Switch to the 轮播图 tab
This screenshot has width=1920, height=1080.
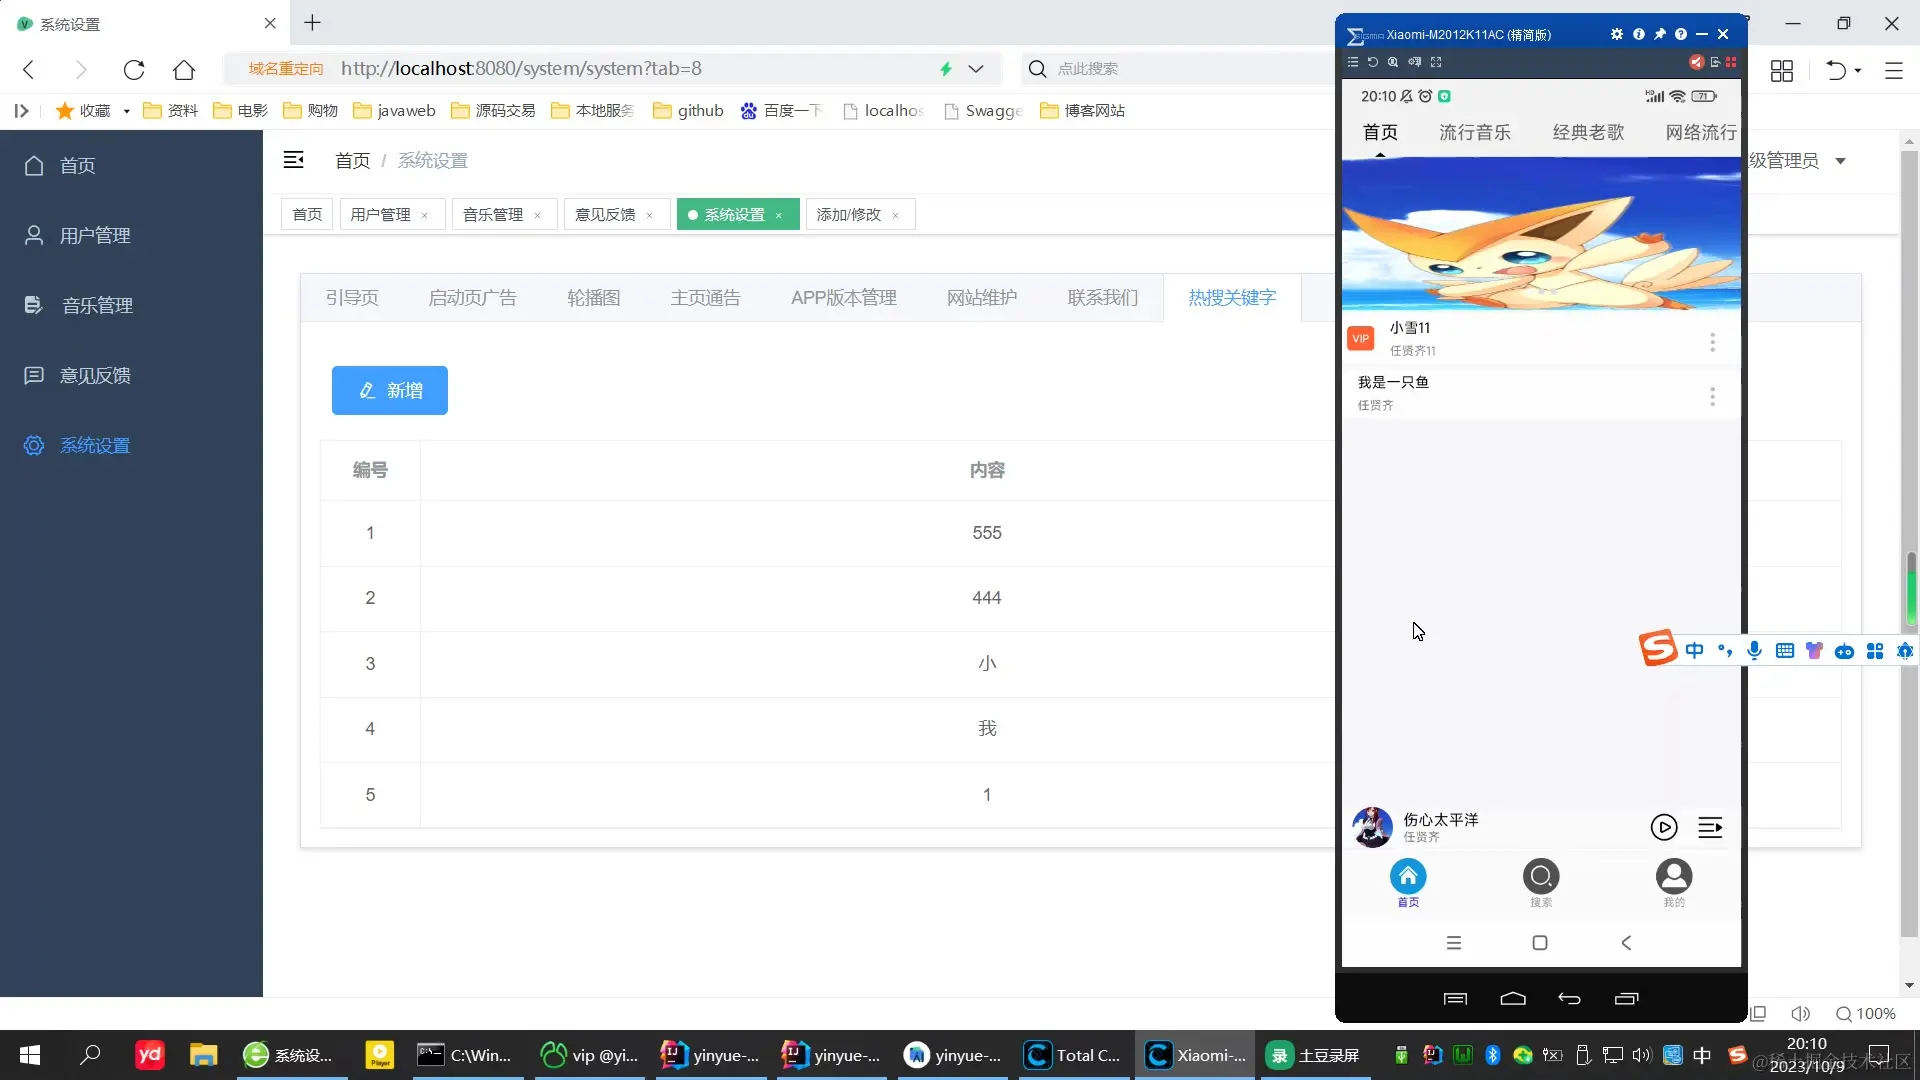[x=593, y=298]
